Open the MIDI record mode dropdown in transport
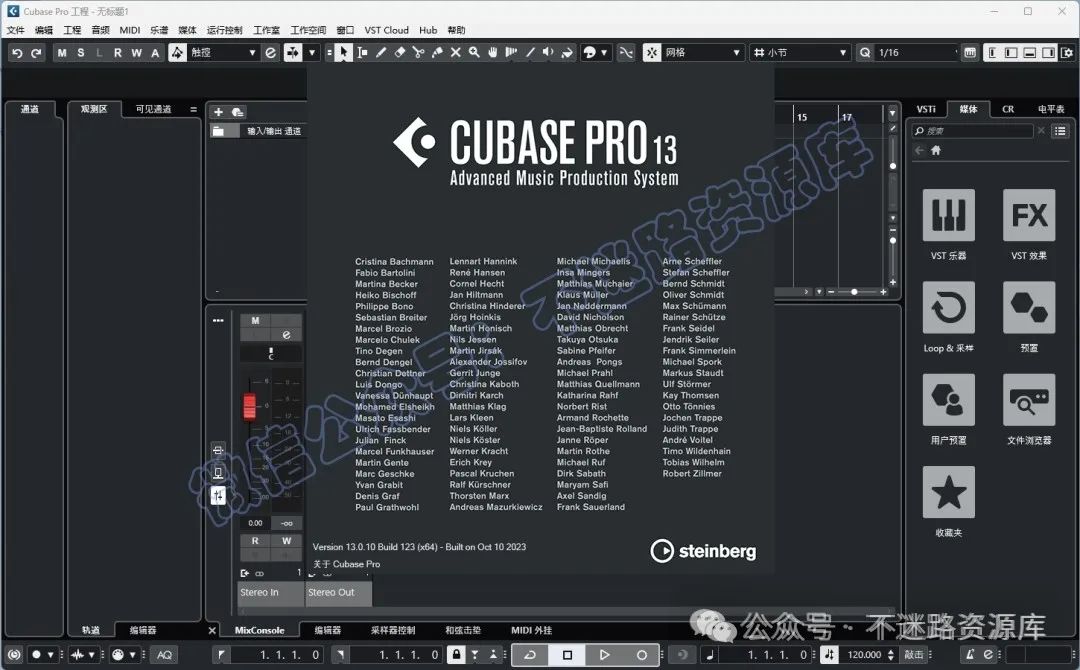The height and width of the screenshot is (670, 1080). coord(132,655)
